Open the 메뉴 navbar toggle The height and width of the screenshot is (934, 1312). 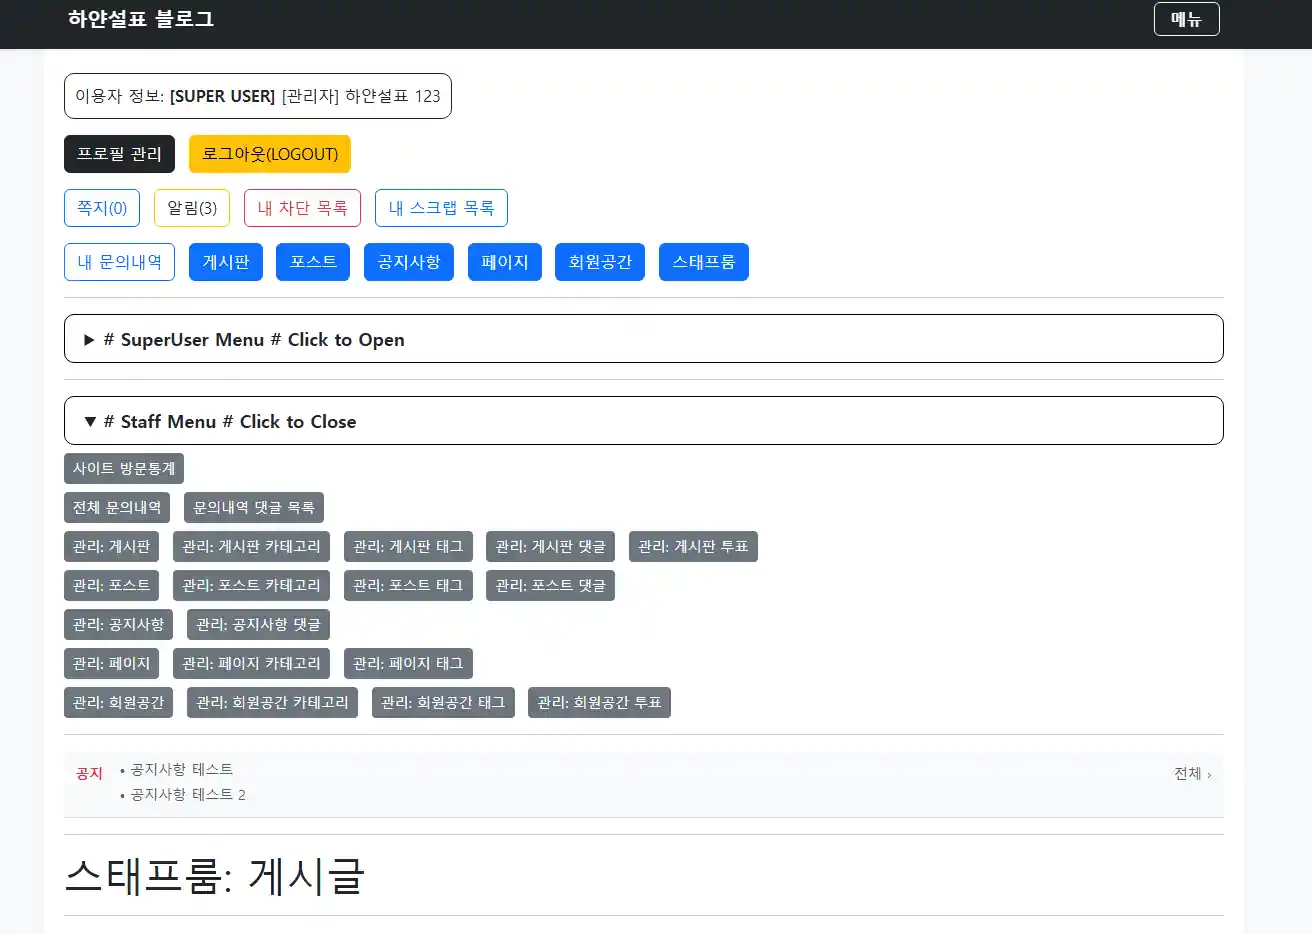1186,19
